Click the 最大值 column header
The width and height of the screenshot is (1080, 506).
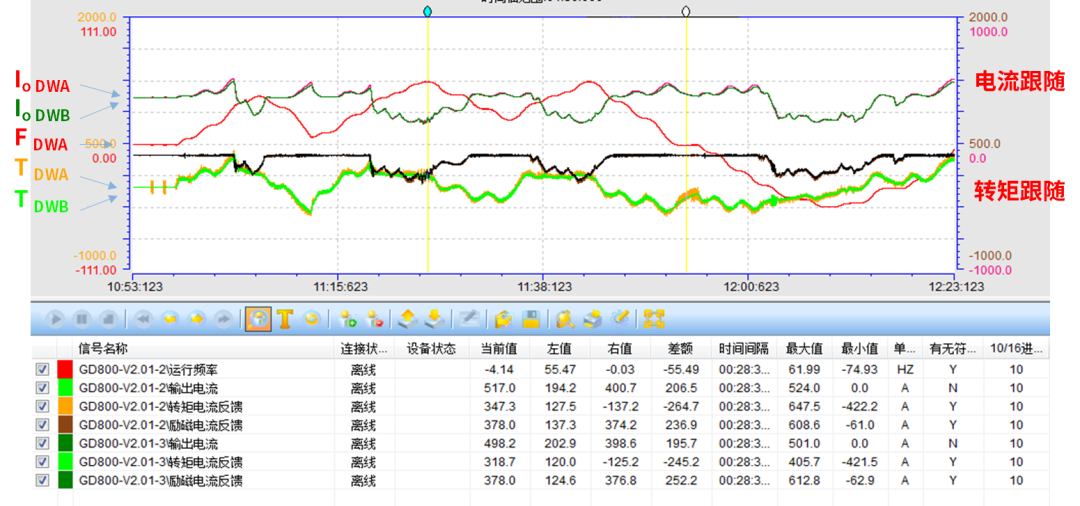(x=803, y=349)
